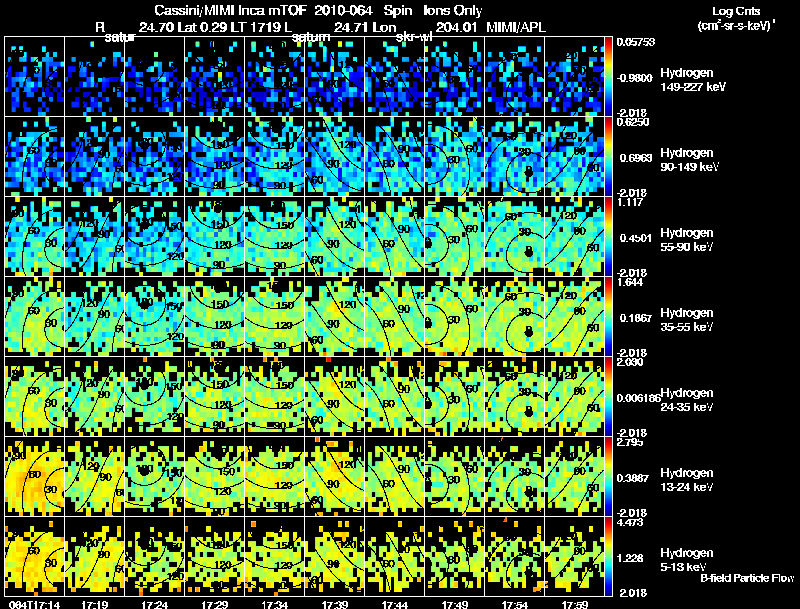Click the '17:34' time axis label

click(x=274, y=604)
